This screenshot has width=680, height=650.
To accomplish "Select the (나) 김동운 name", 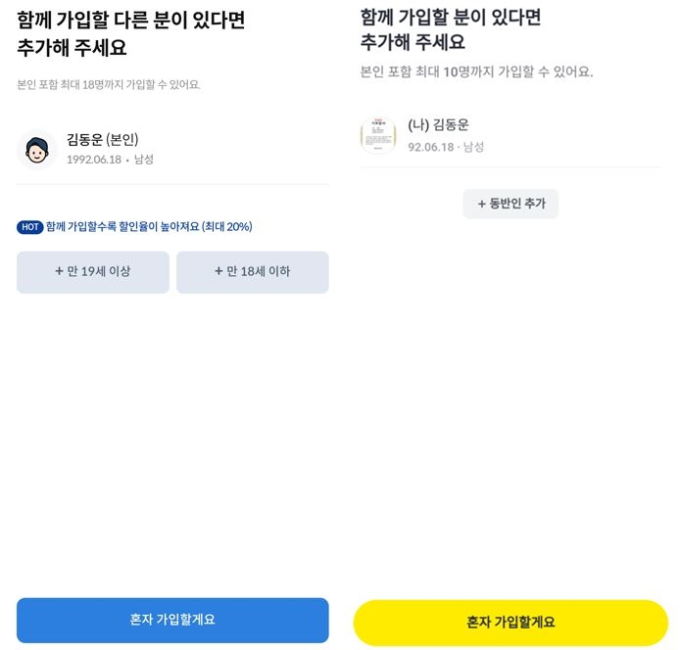I will [x=438, y=125].
